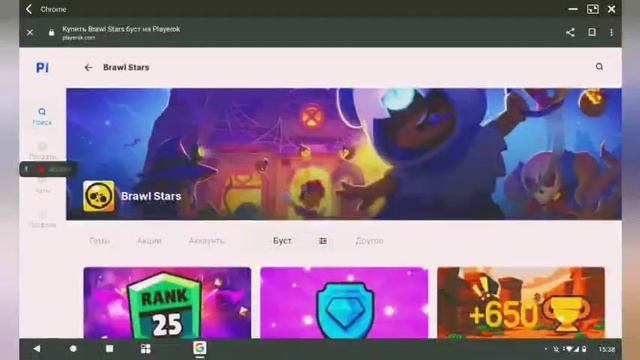
Task: Click the Brawl Stars game icon on banner
Action: click(x=99, y=196)
